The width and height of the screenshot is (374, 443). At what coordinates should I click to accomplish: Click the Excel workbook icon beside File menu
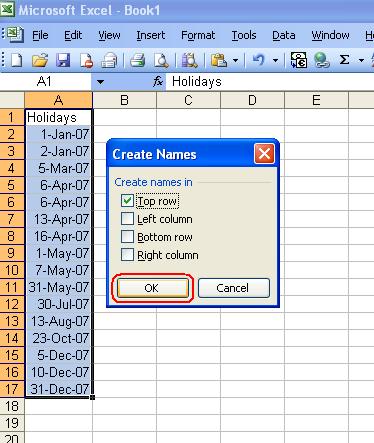click(15, 35)
